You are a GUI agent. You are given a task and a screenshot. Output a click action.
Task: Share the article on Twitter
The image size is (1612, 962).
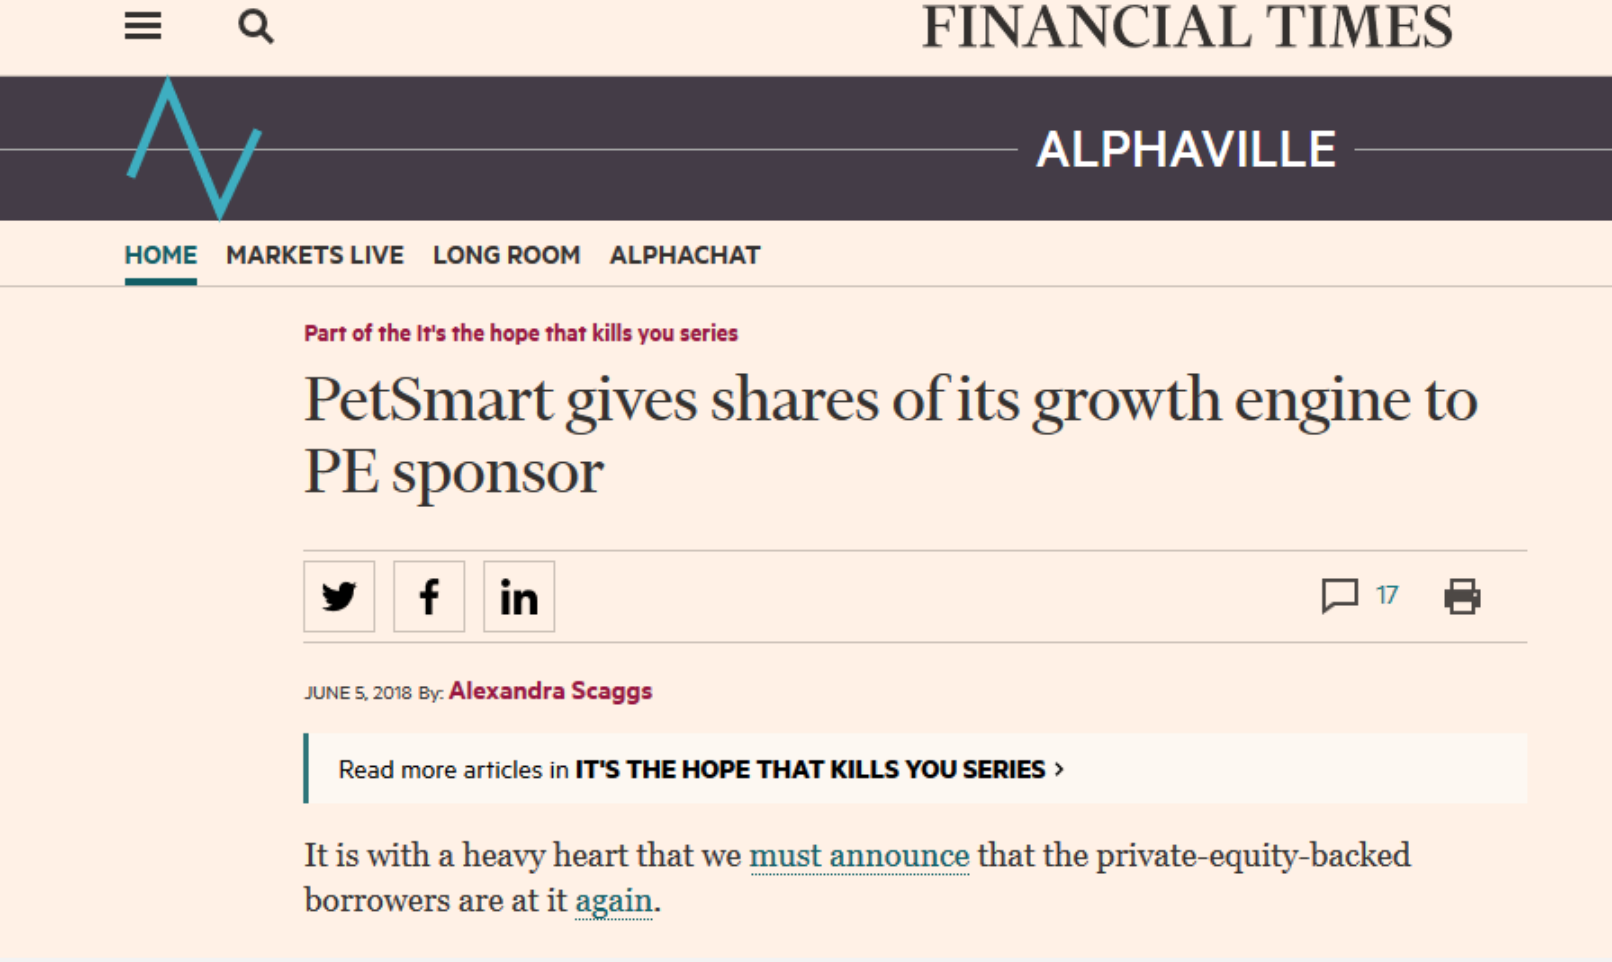click(x=339, y=597)
